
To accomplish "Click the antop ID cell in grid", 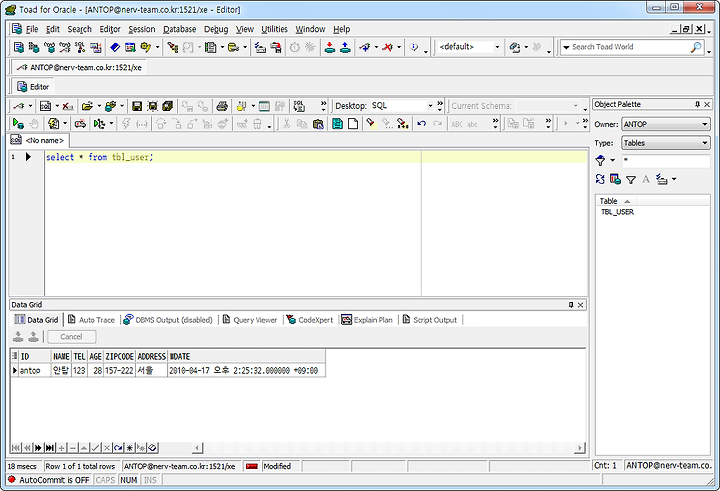I will (x=34, y=370).
